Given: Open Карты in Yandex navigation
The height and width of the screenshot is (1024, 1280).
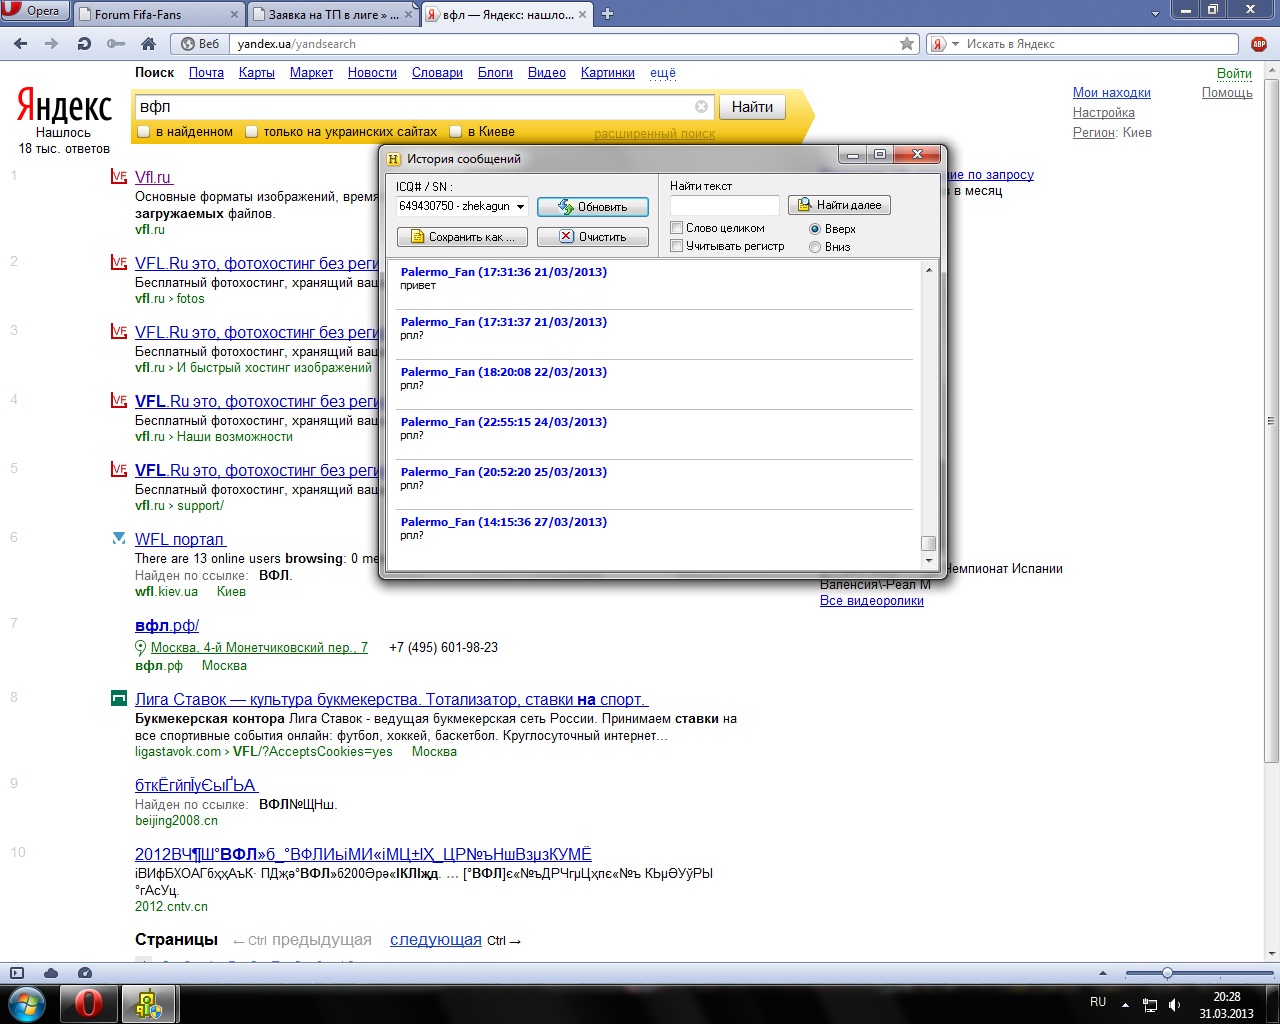Looking at the screenshot, I should point(256,73).
